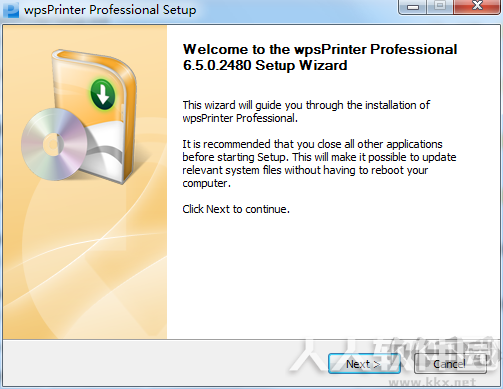503x389 pixels.
Task: Click the installer box and disc graphic
Action: tap(79, 116)
